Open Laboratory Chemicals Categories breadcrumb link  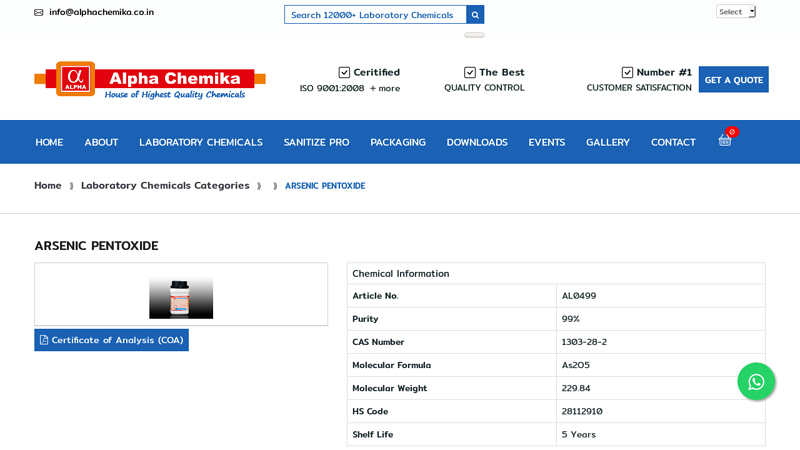[x=165, y=185]
